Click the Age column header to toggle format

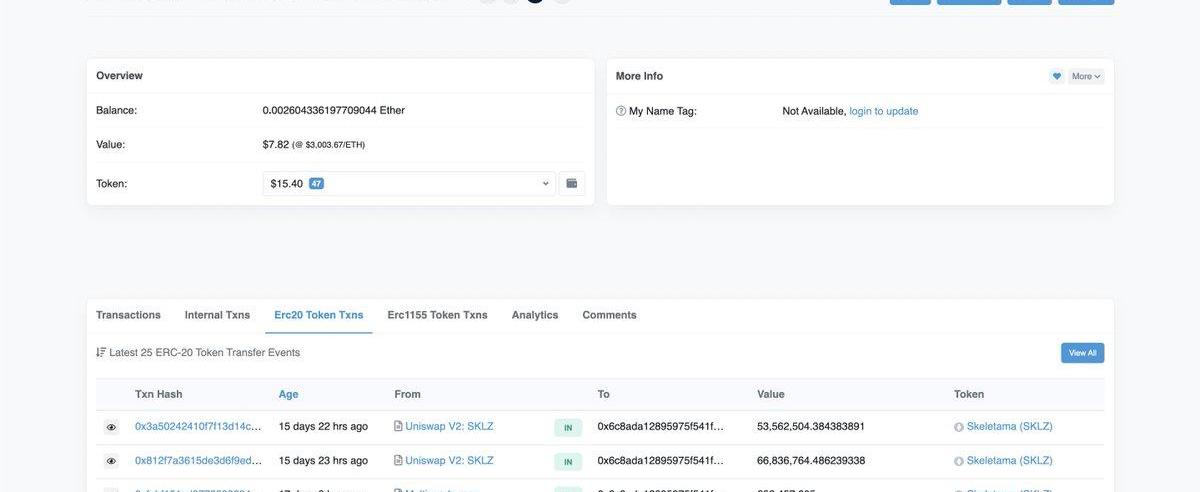coord(288,394)
